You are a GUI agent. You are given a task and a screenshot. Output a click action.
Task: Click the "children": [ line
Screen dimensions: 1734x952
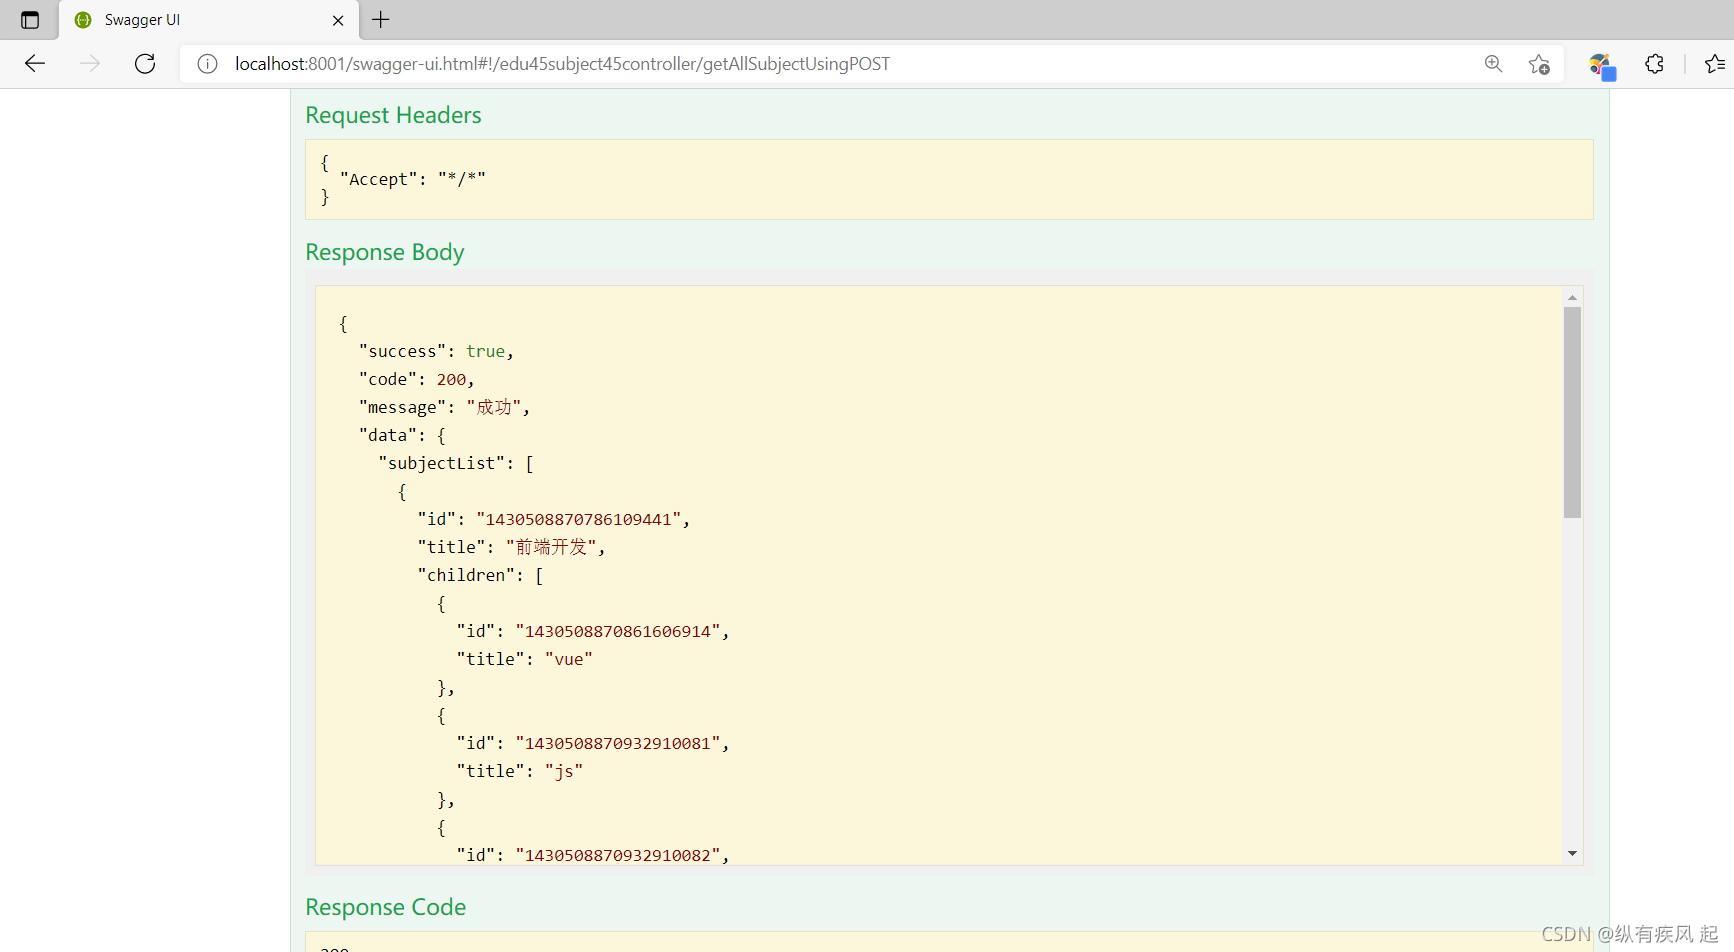(x=480, y=575)
